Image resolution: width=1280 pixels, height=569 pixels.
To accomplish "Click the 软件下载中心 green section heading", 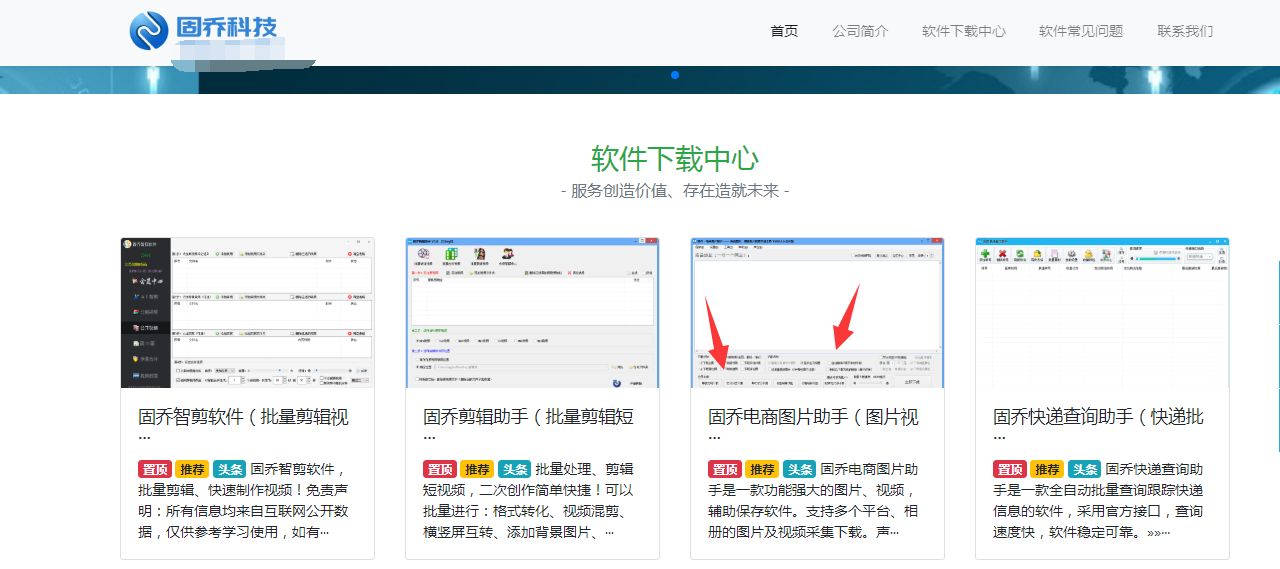I will coord(675,158).
